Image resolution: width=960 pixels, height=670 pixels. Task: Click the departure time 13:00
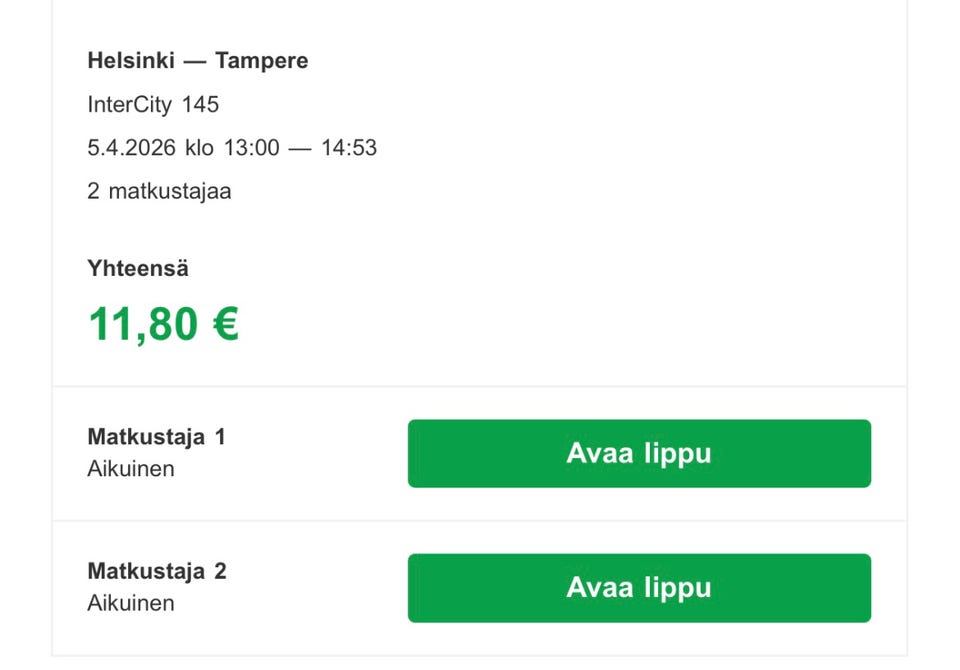click(x=251, y=148)
